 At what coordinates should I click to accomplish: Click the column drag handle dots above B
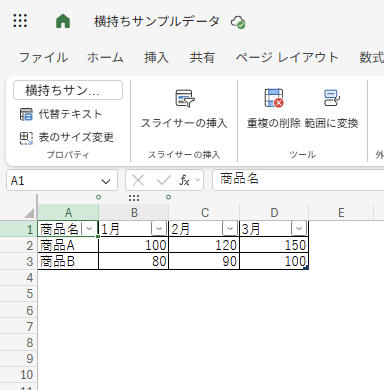(134, 198)
